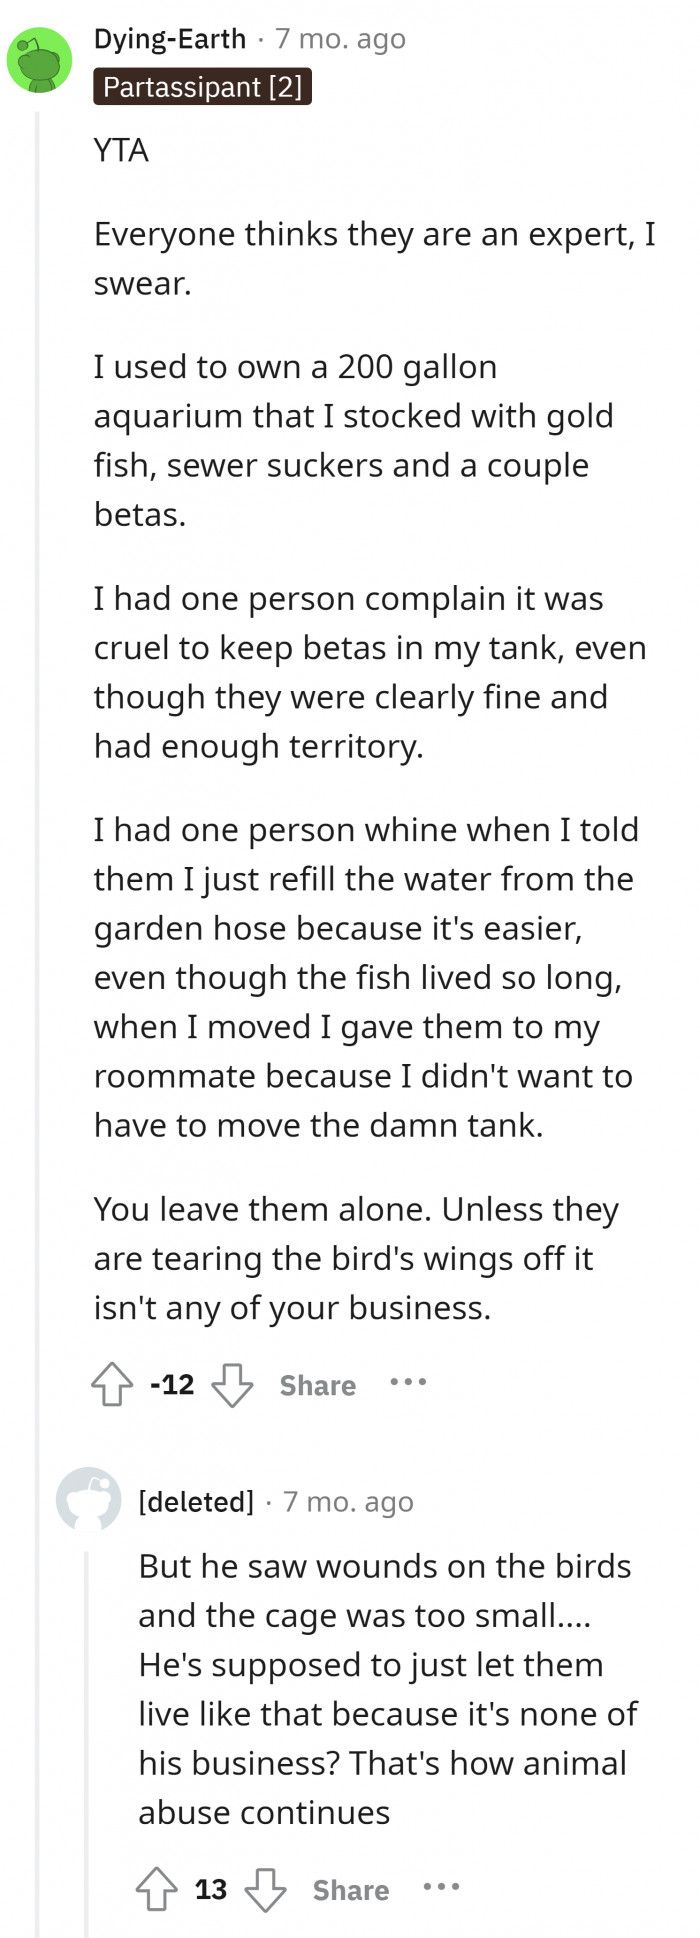Click the [deleted] username
The image size is (700, 1938).
[x=196, y=1502]
